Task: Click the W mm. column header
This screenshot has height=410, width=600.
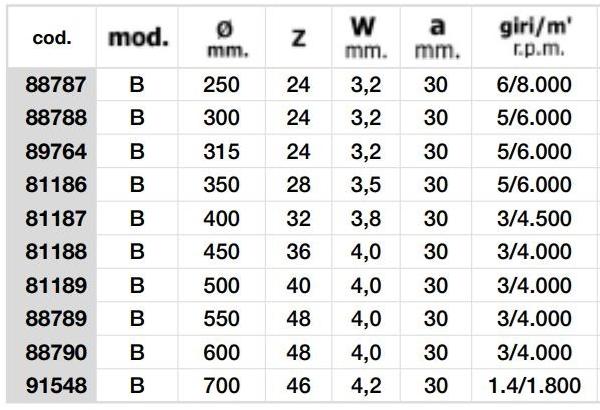Action: 365,38
